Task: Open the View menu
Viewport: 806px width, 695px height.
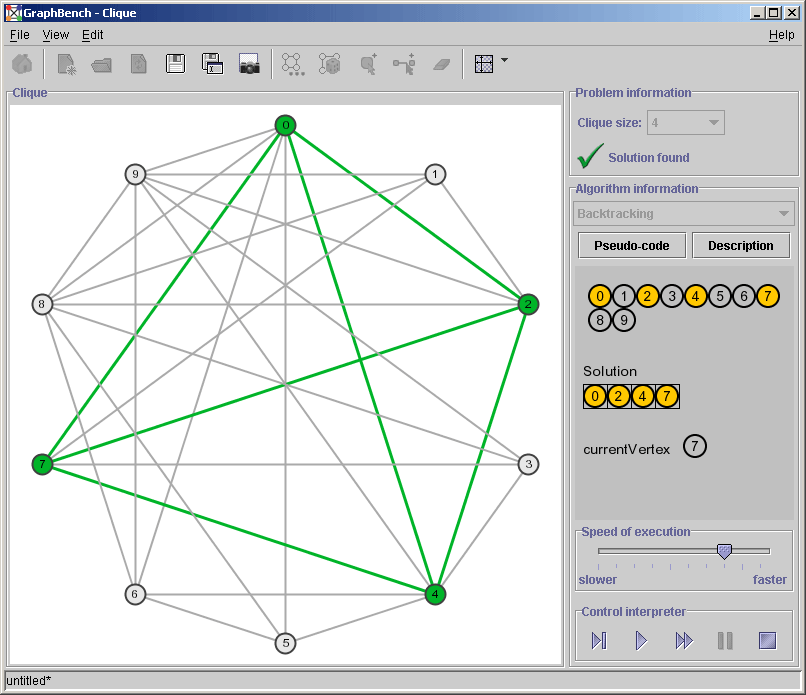Action: coord(56,35)
